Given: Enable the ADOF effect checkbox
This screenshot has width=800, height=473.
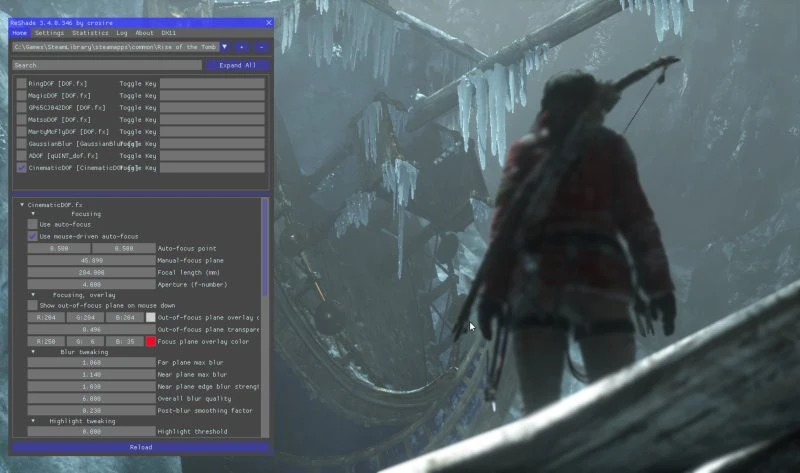Looking at the screenshot, I should (21, 156).
